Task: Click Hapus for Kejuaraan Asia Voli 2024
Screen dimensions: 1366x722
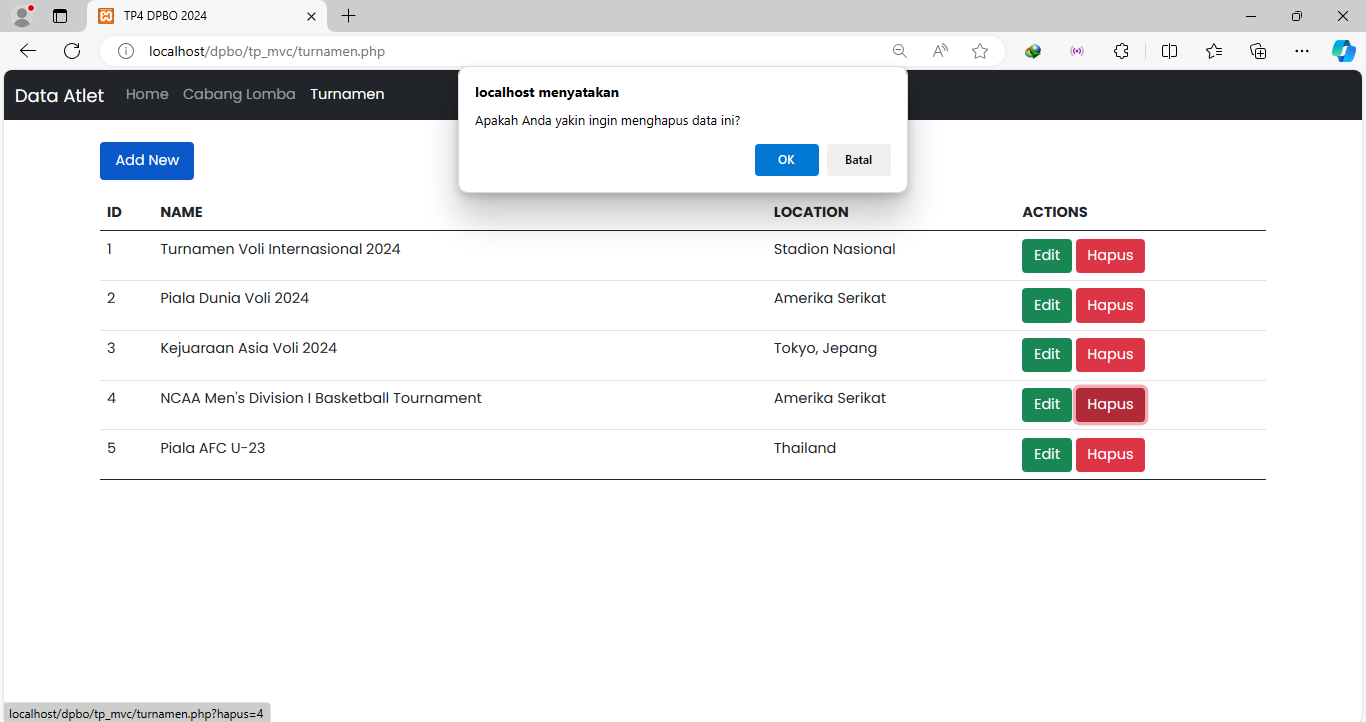Action: click(1110, 355)
